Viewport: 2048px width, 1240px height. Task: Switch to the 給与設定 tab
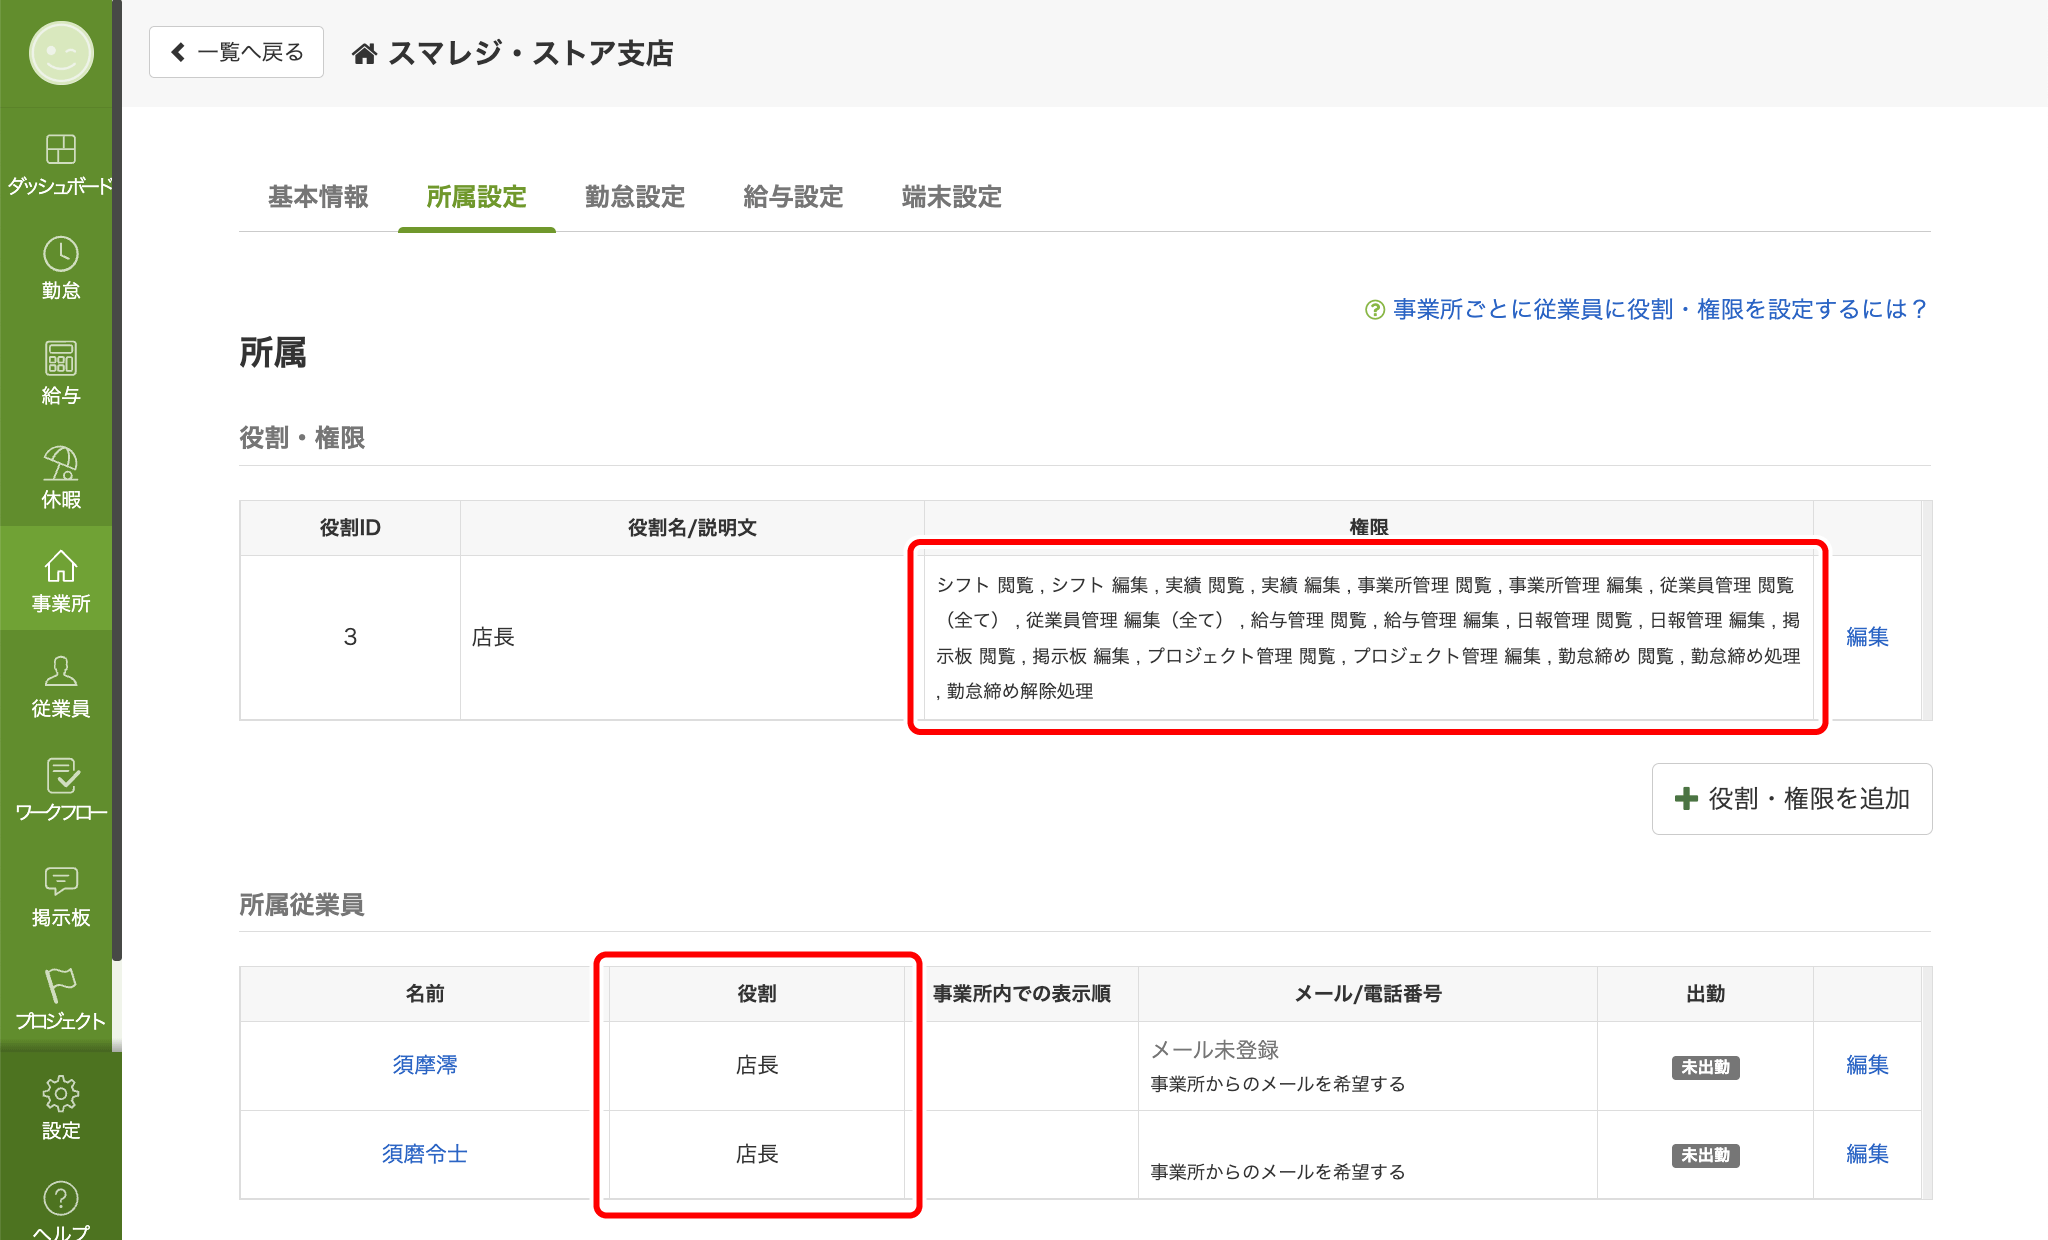(x=793, y=197)
